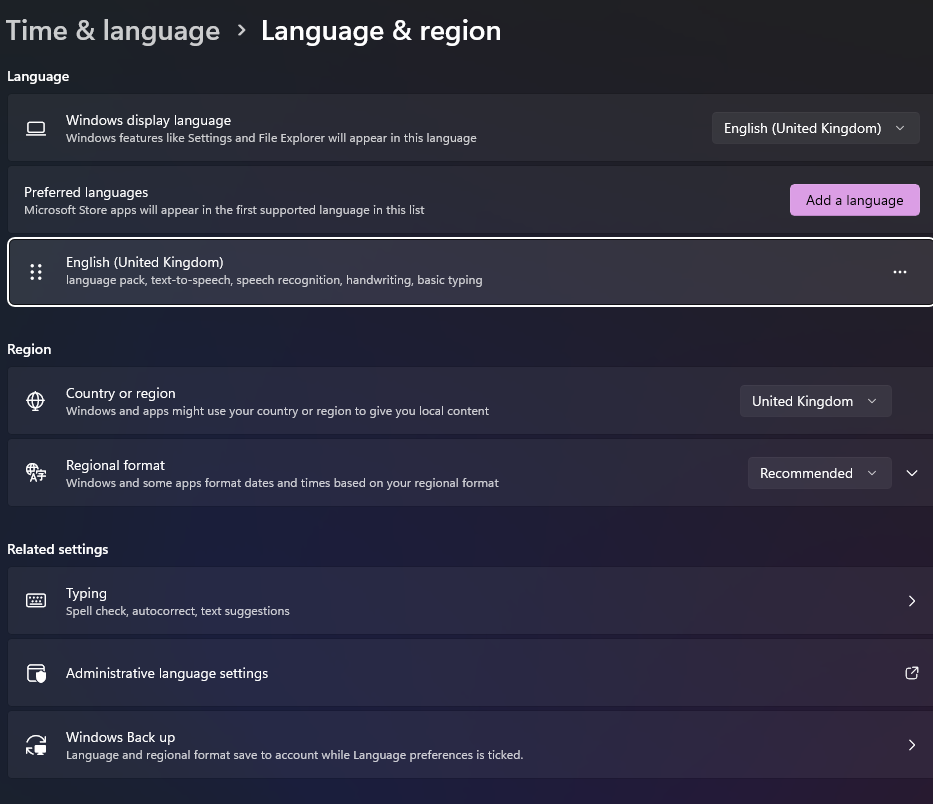Open the Typing settings chevron

(911, 601)
